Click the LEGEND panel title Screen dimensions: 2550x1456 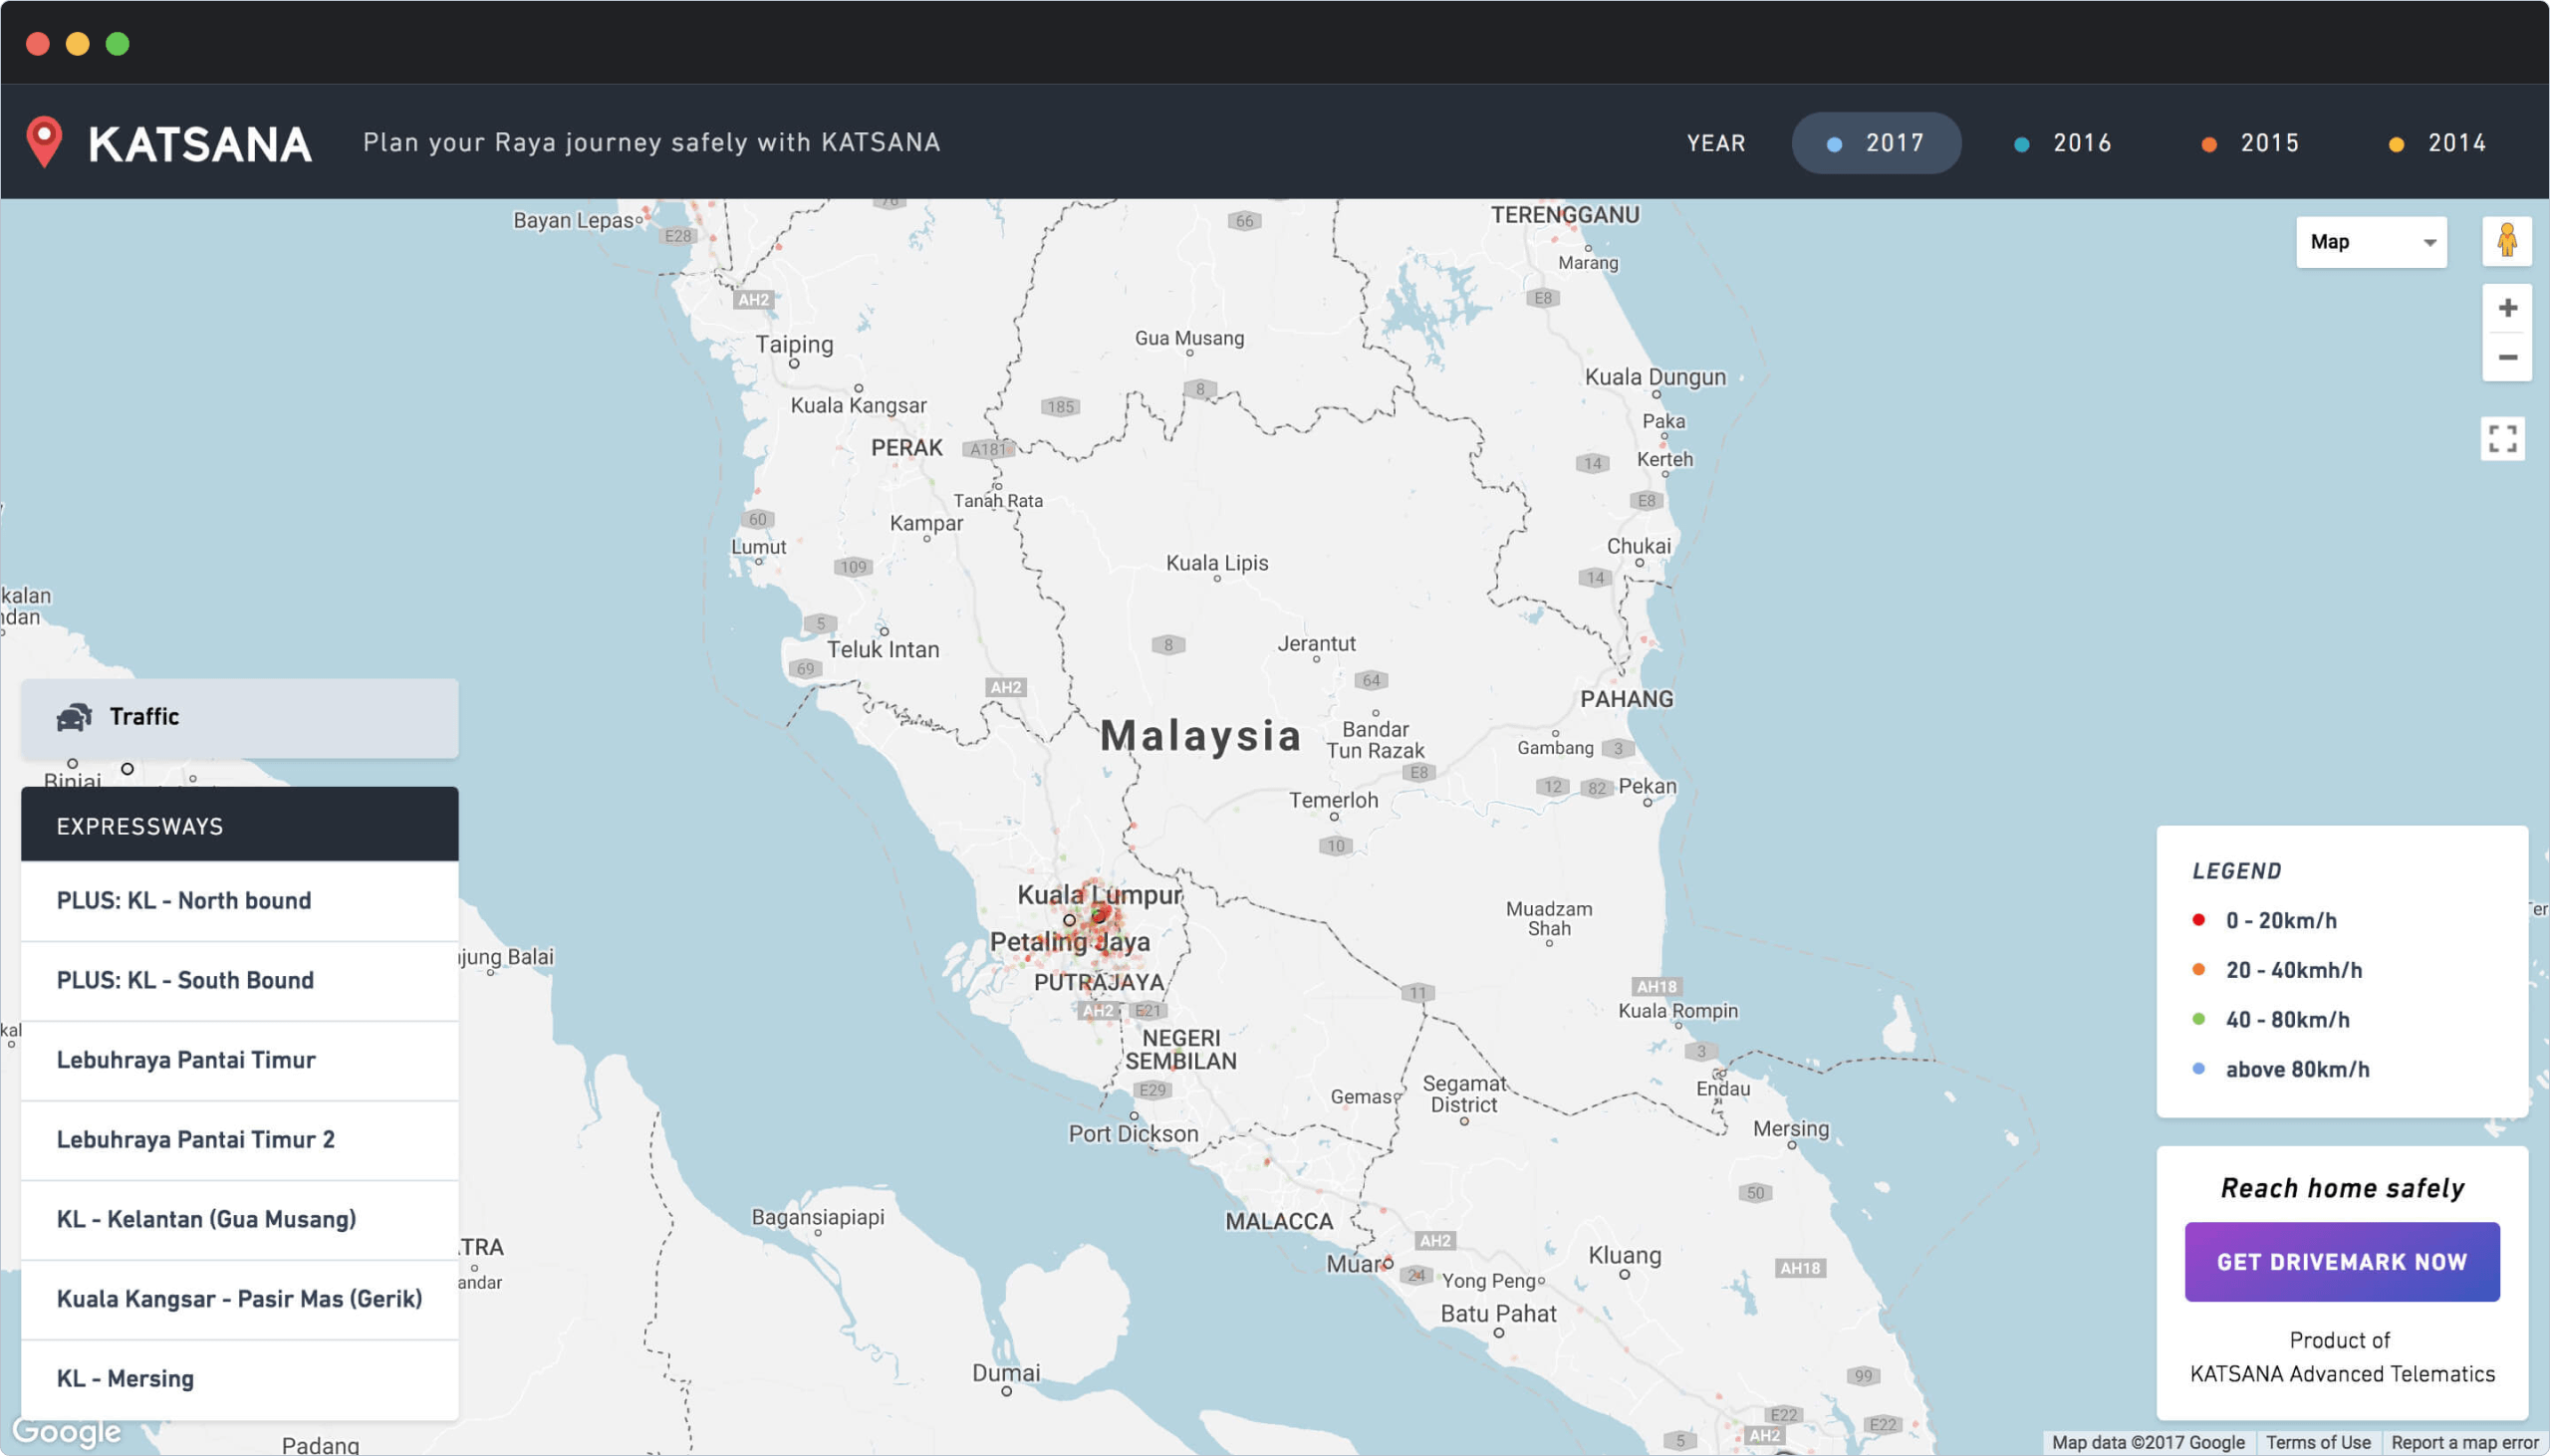(2236, 871)
